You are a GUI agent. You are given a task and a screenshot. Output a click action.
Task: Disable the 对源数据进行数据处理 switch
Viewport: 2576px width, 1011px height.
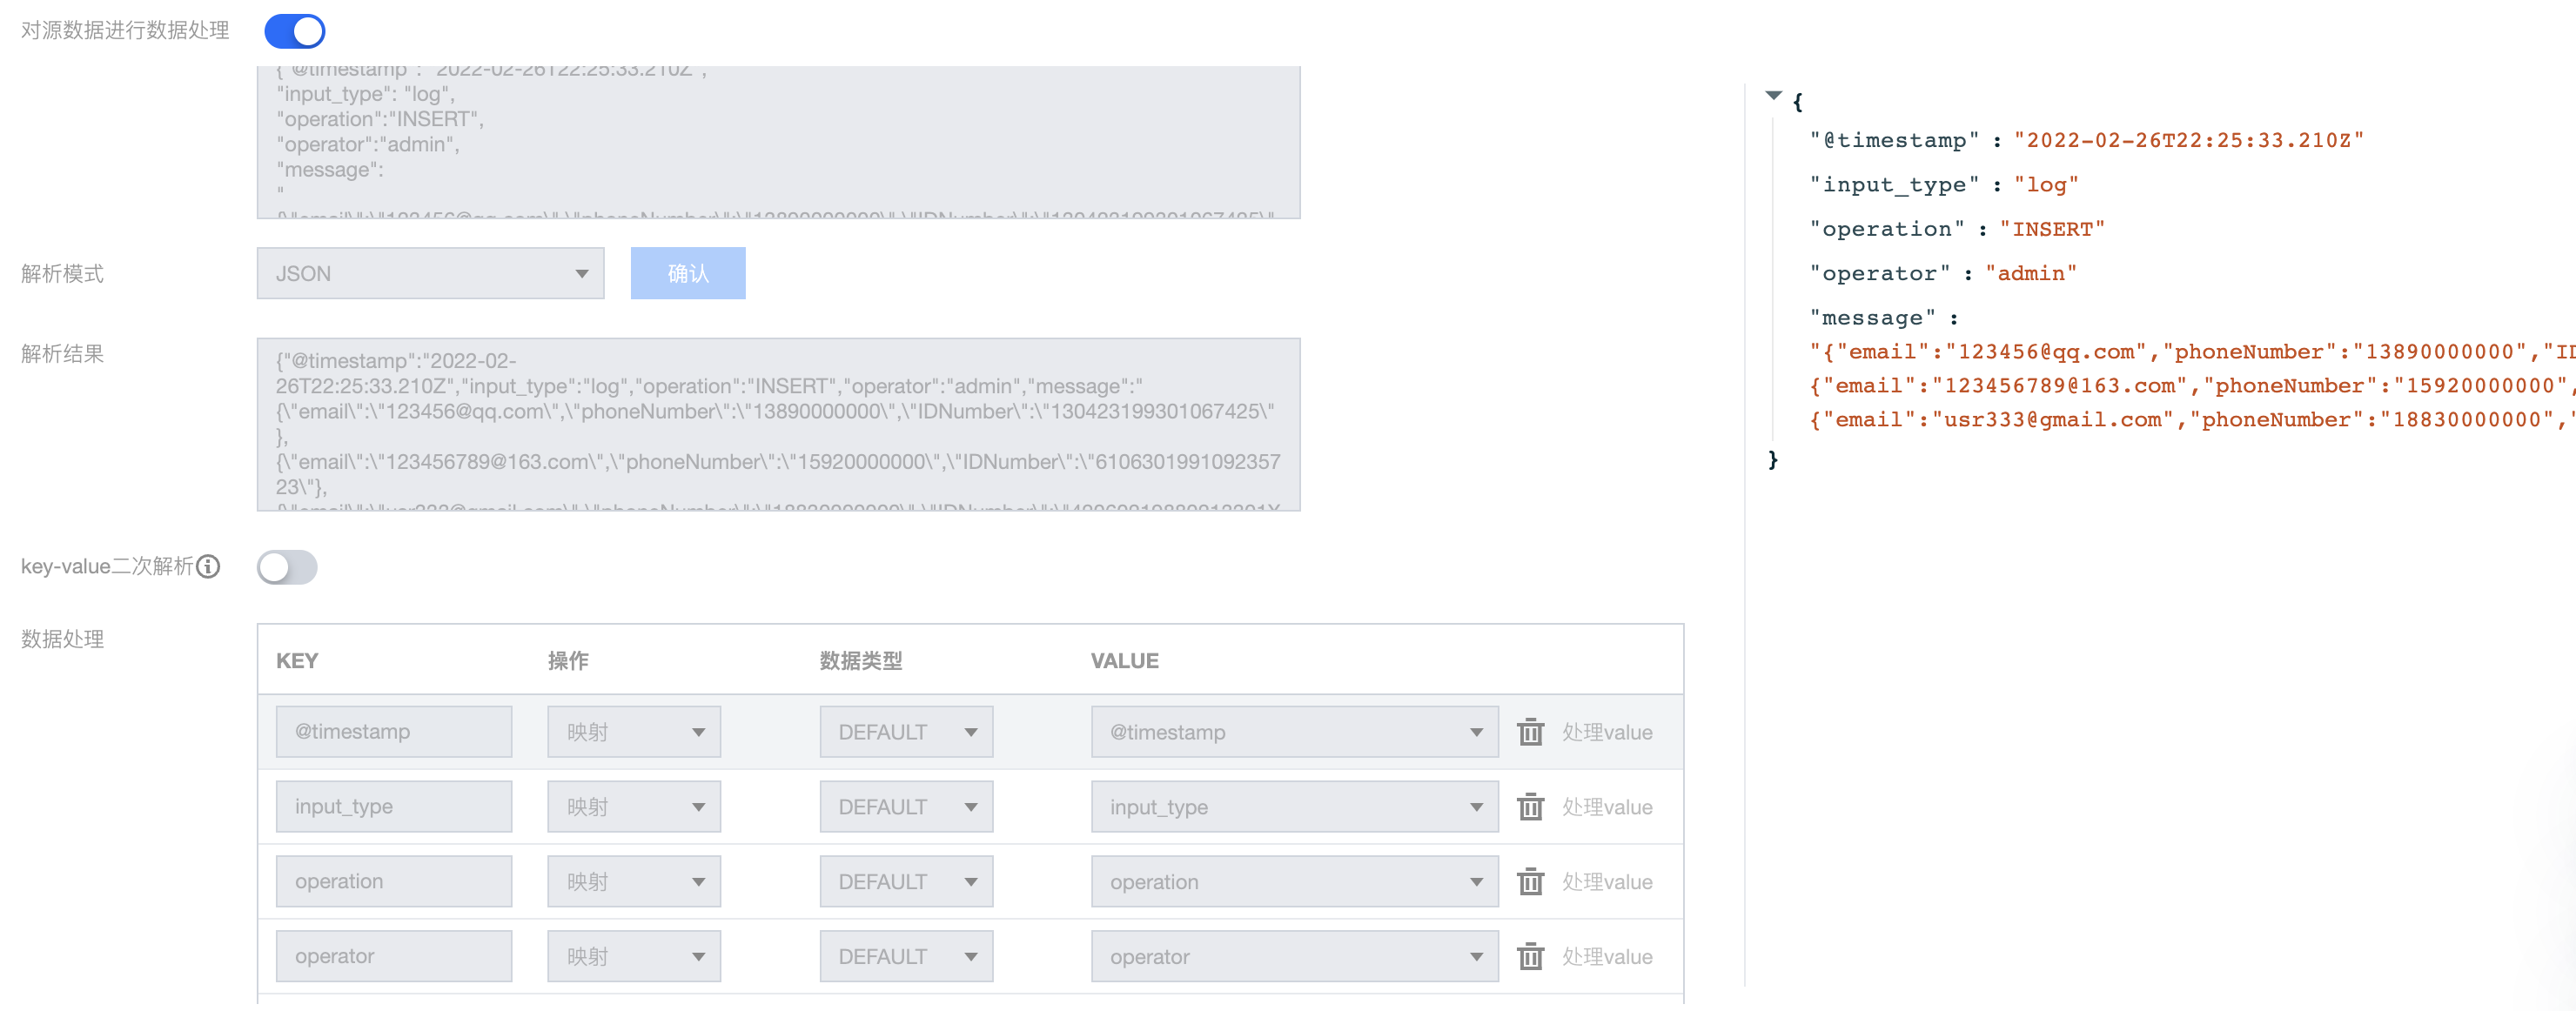point(294,31)
